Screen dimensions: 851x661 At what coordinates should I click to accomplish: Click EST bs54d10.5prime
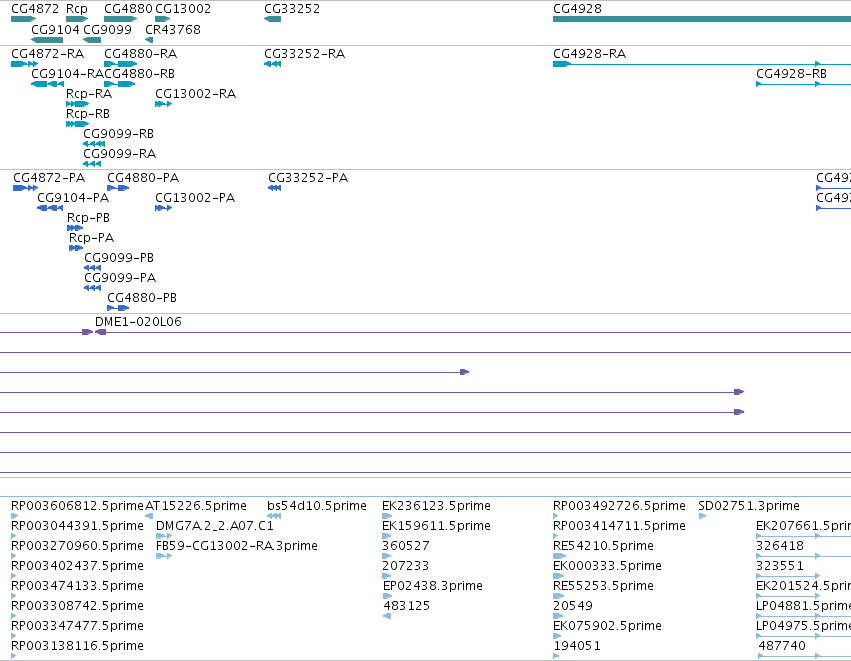(x=317, y=506)
